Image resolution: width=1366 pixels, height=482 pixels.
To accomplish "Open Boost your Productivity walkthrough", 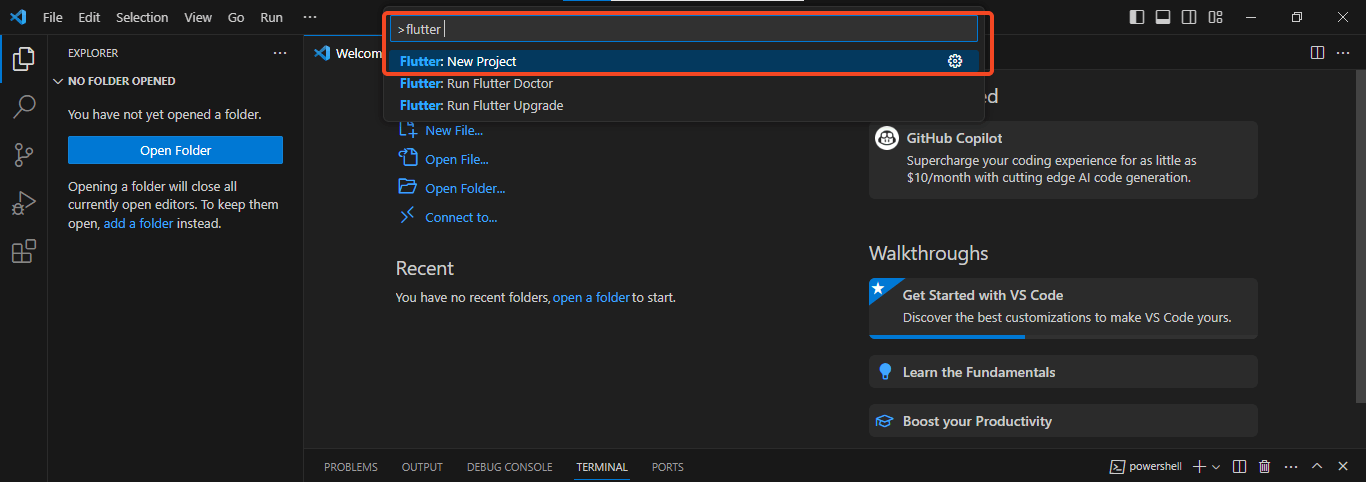I will point(1063,421).
